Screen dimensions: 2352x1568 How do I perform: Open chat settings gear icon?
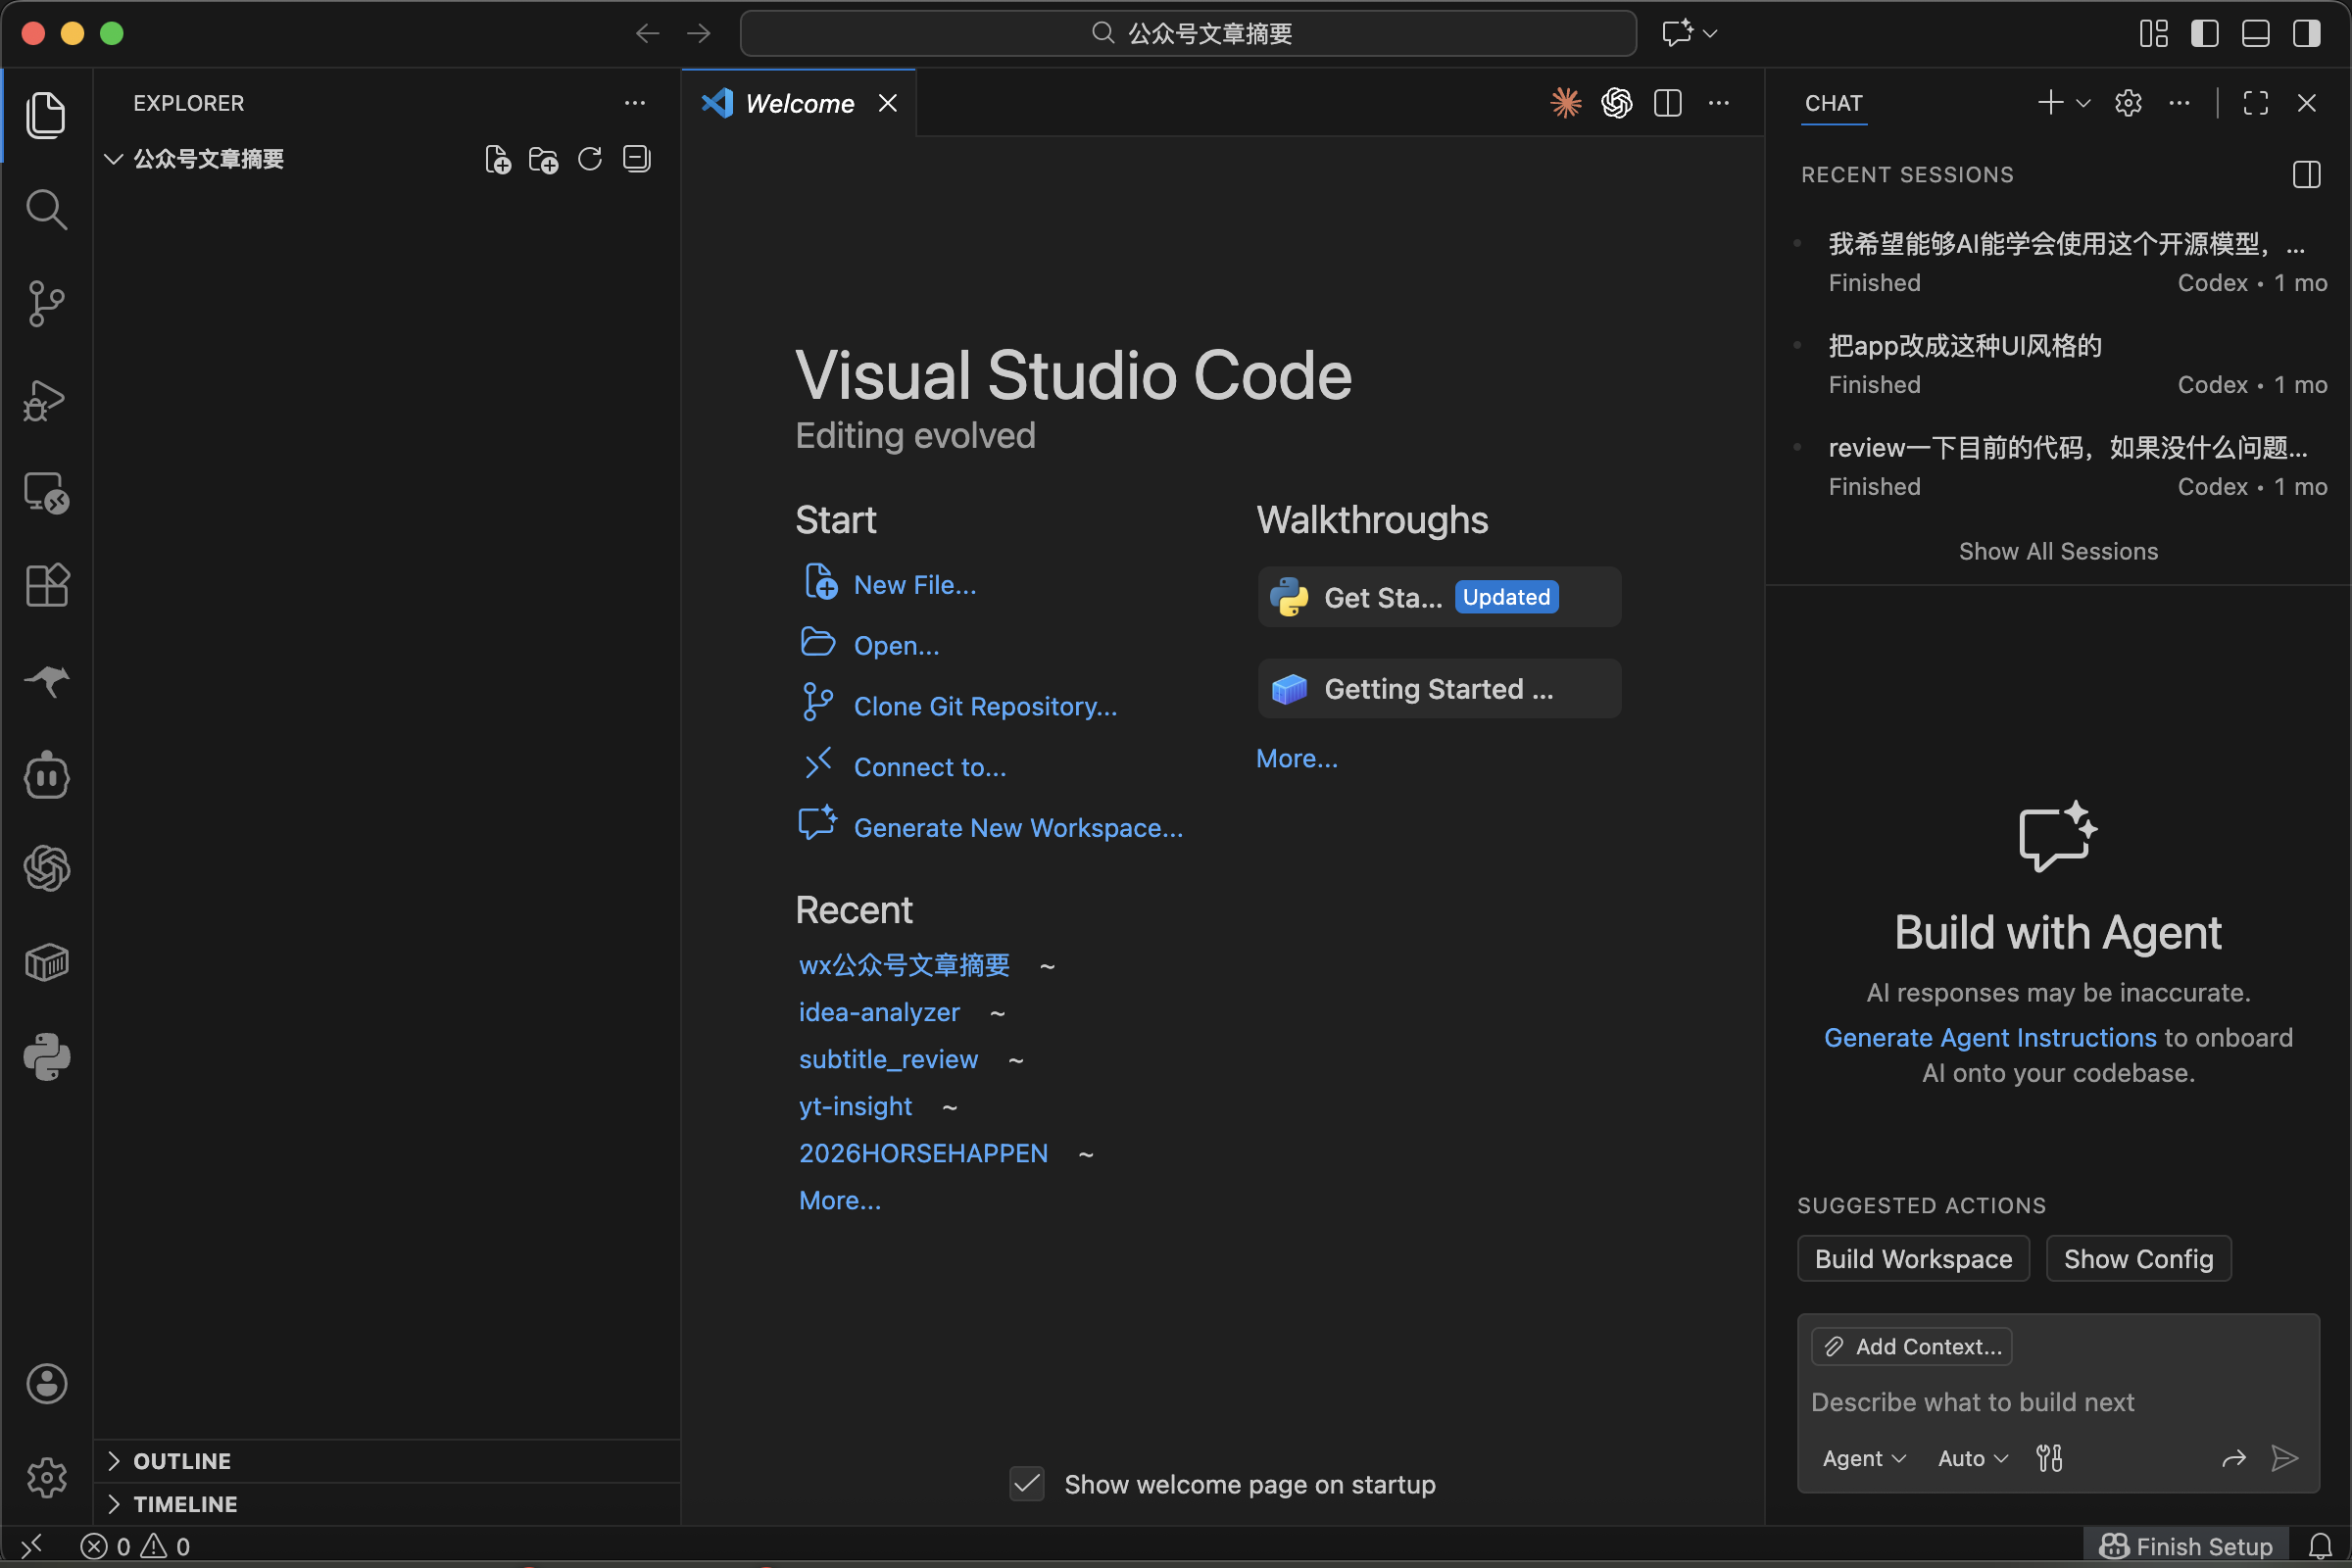[2129, 103]
